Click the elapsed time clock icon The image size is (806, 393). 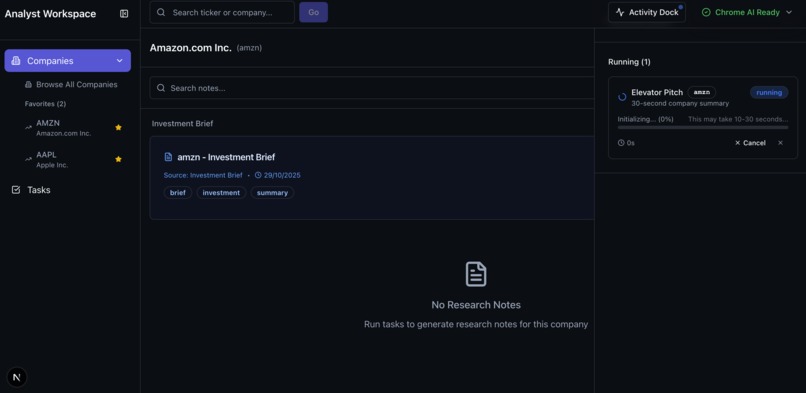pyautogui.click(x=621, y=143)
